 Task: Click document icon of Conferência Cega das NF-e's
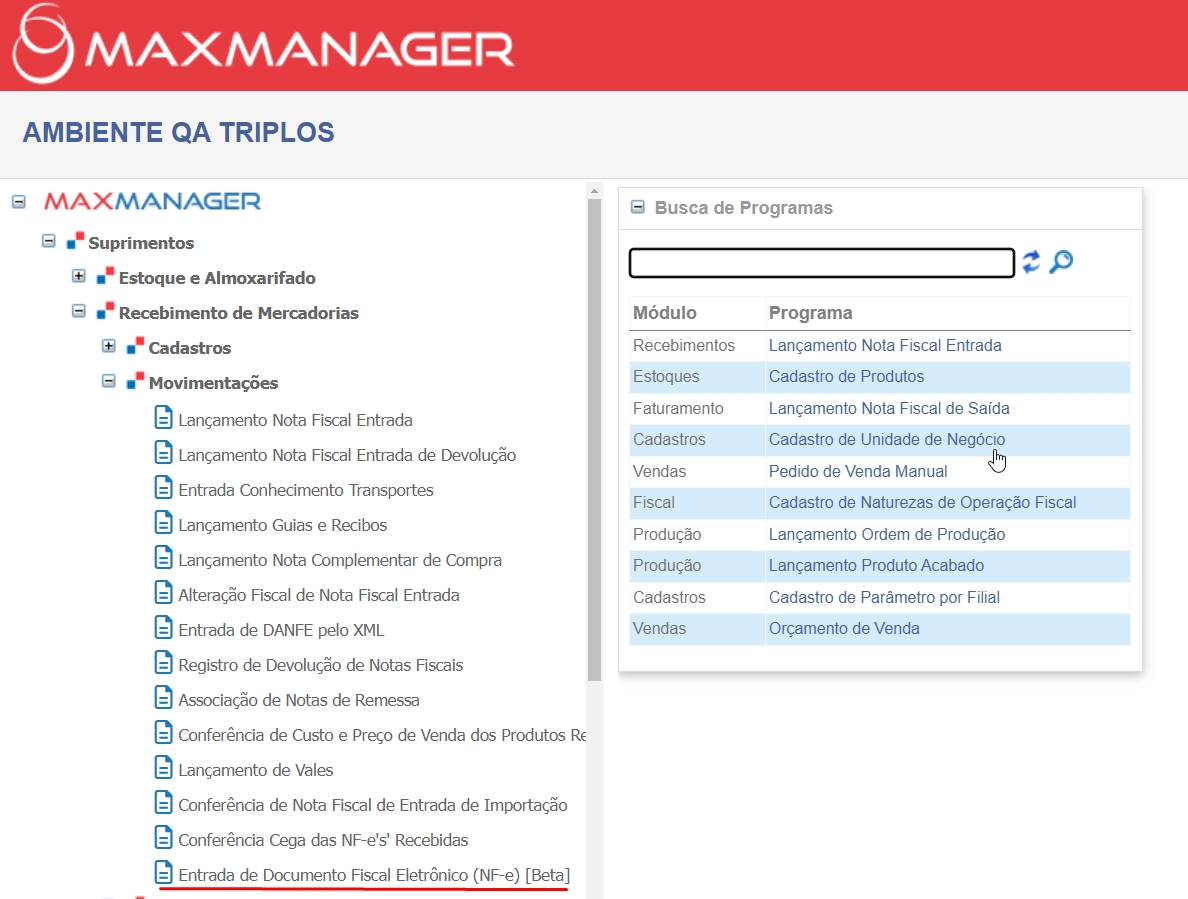point(164,837)
